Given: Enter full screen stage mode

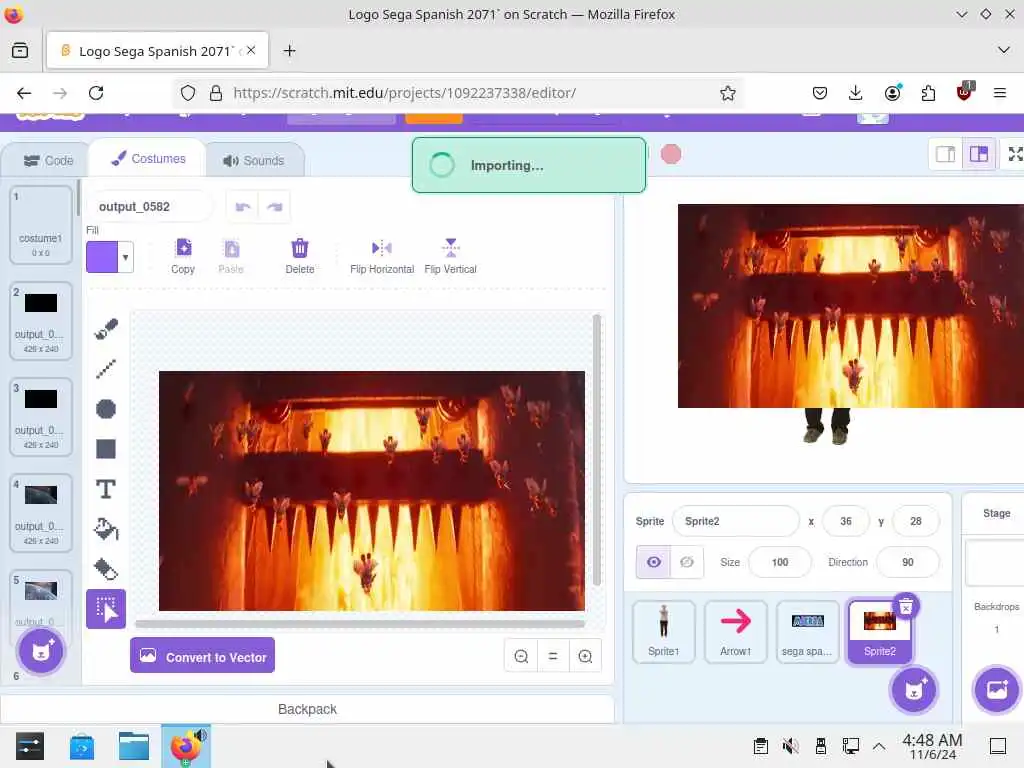Looking at the screenshot, I should coord(1014,154).
